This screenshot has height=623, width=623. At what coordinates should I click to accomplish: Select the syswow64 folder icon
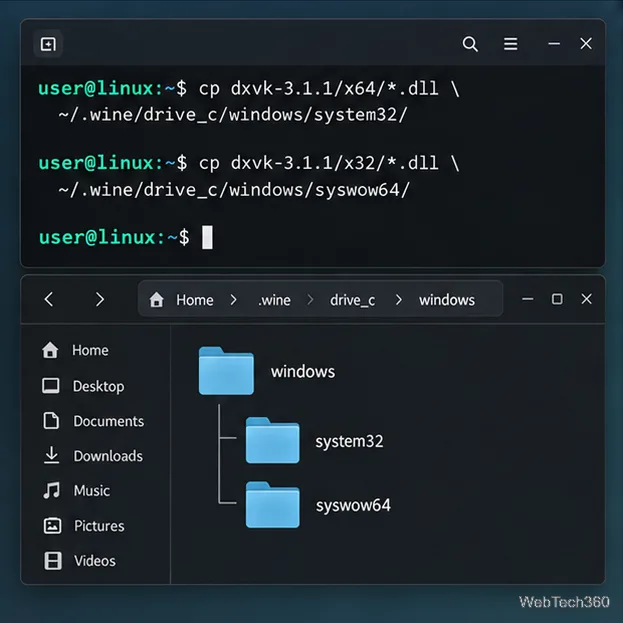[273, 505]
